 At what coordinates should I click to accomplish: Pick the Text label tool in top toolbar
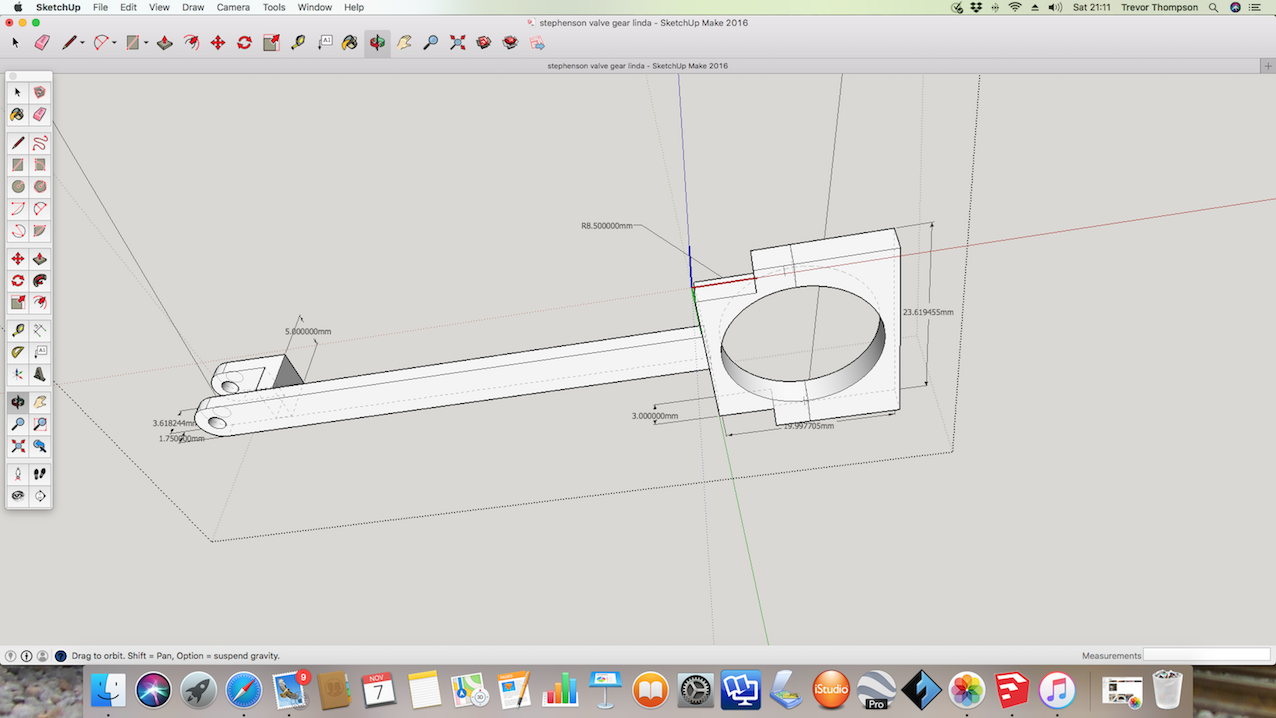click(325, 43)
